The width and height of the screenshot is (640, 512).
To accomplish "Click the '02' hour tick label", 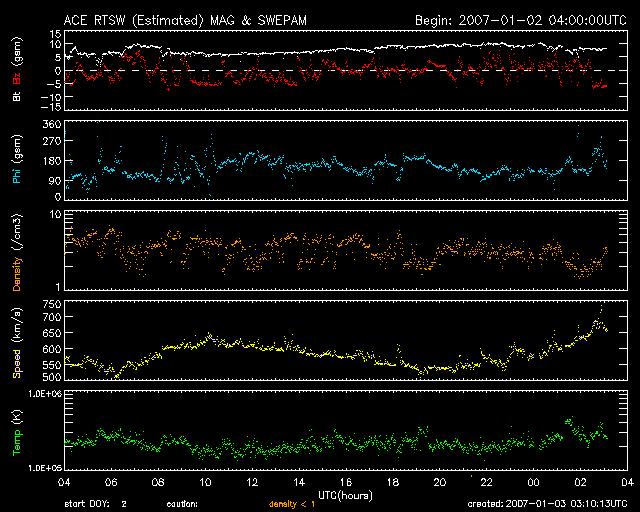I will click(x=580, y=482).
